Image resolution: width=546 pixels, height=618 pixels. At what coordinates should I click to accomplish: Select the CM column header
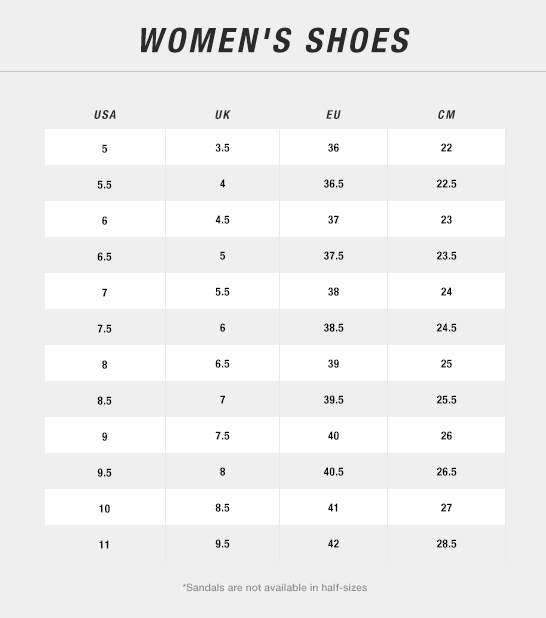[446, 115]
